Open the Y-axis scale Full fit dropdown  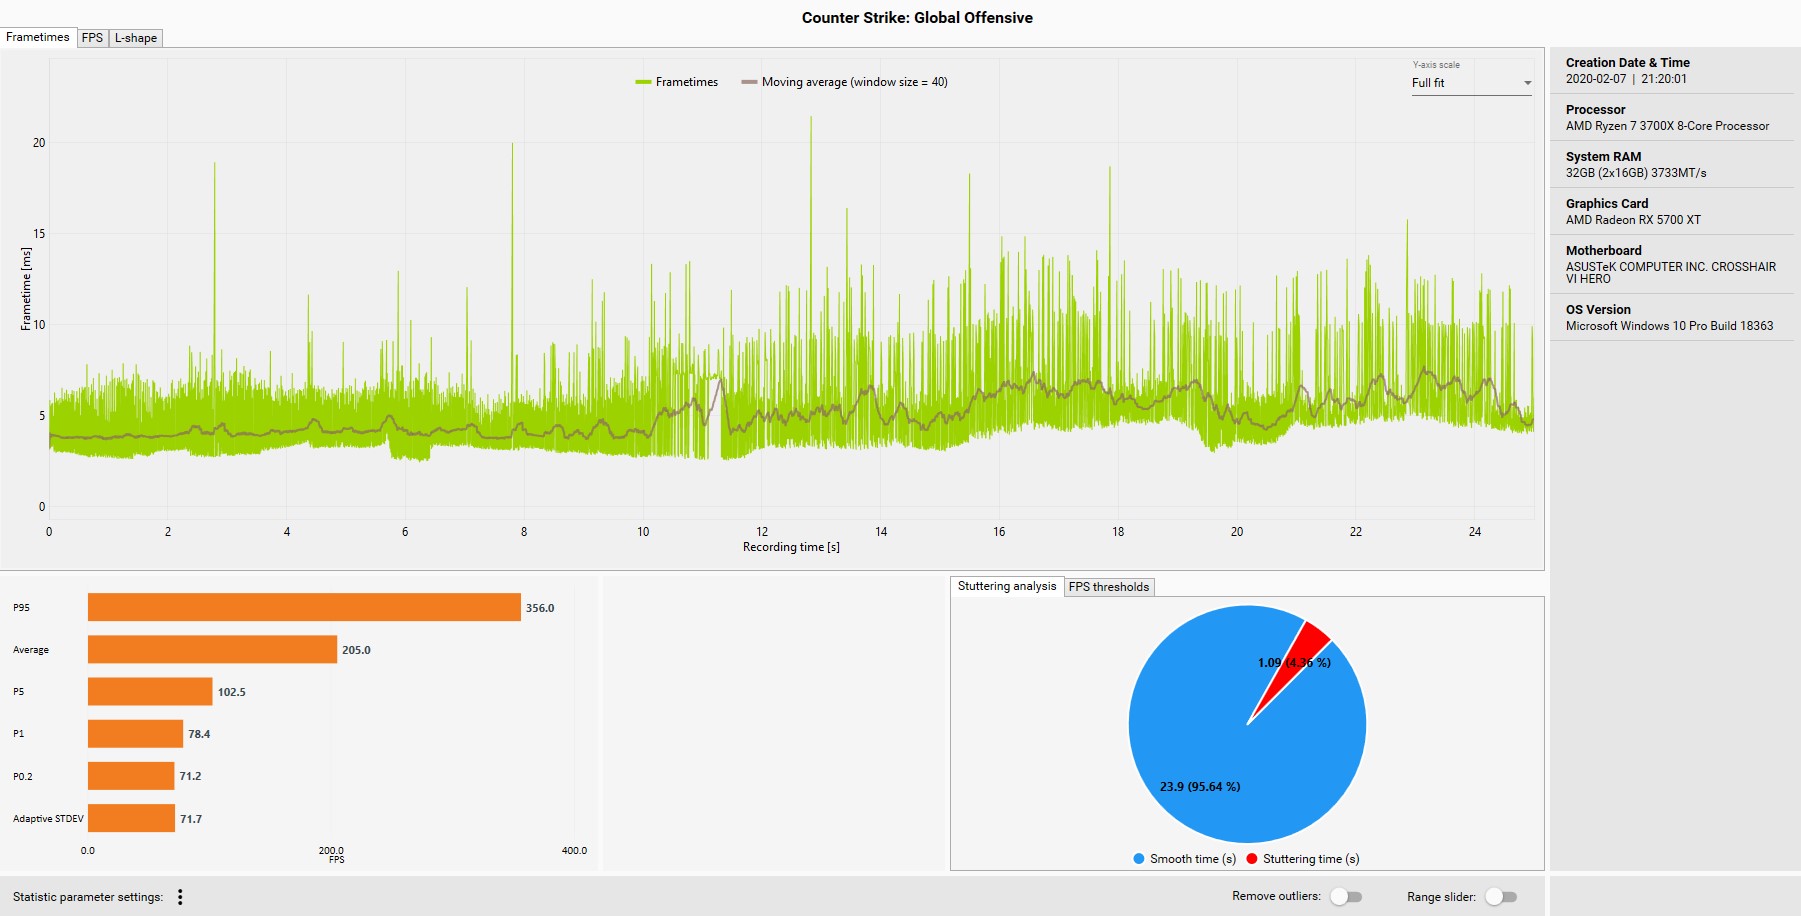tap(1471, 83)
